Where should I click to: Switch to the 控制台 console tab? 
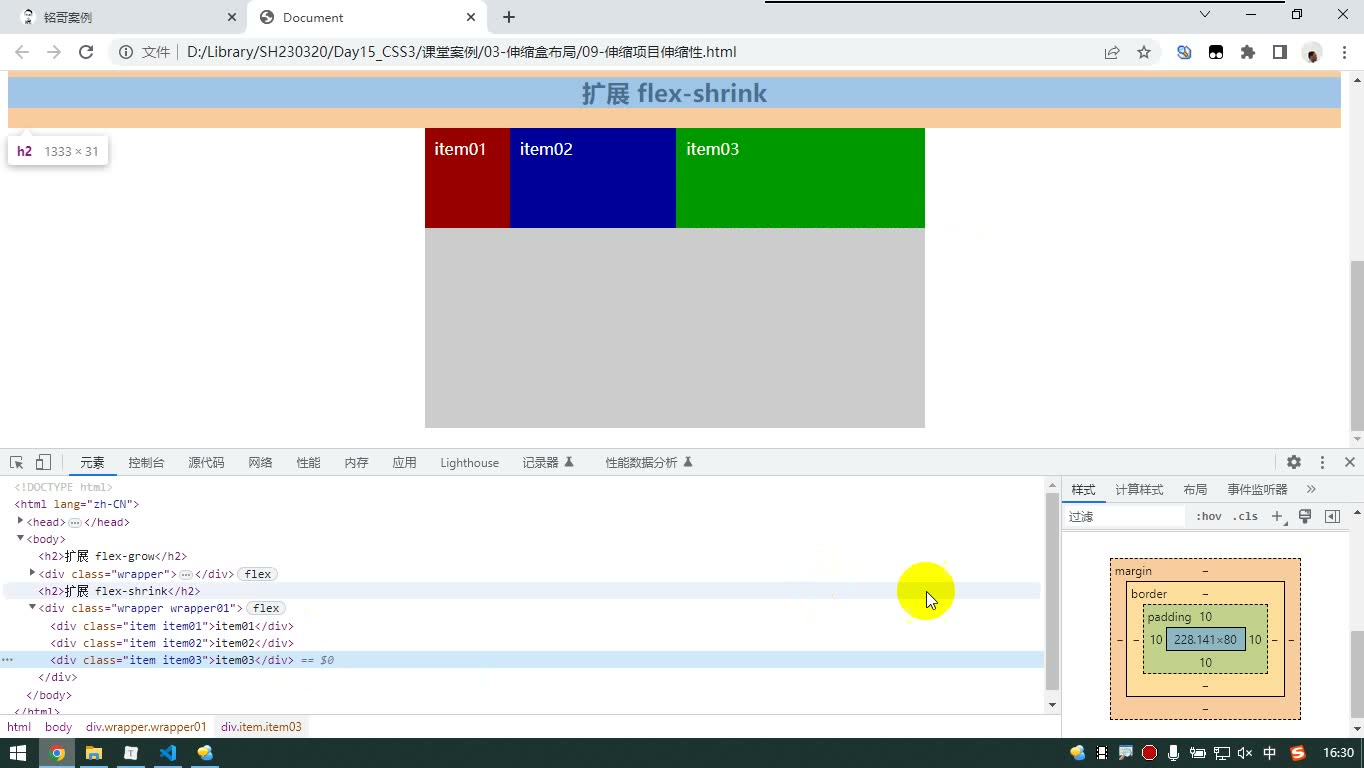tap(146, 463)
